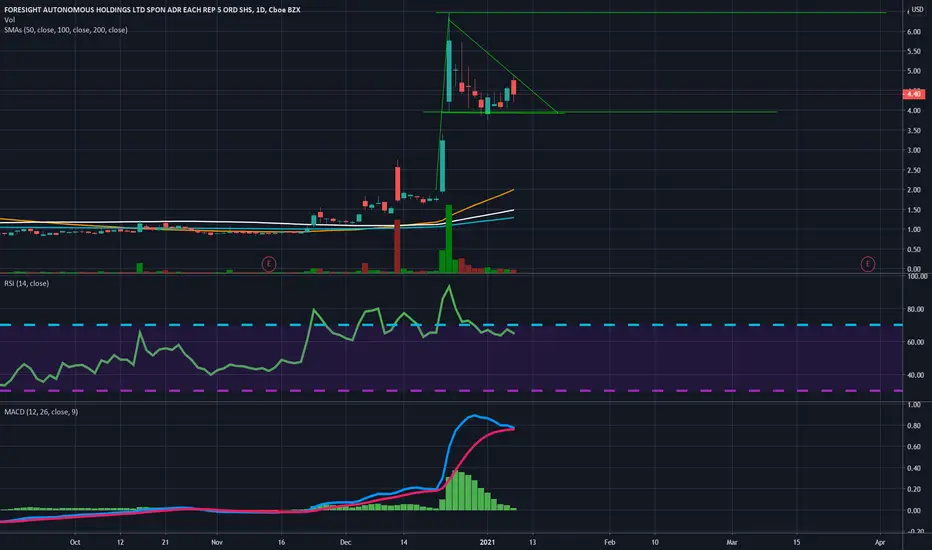
Task: Click the 2021 label on the time axis
Action: [487, 542]
